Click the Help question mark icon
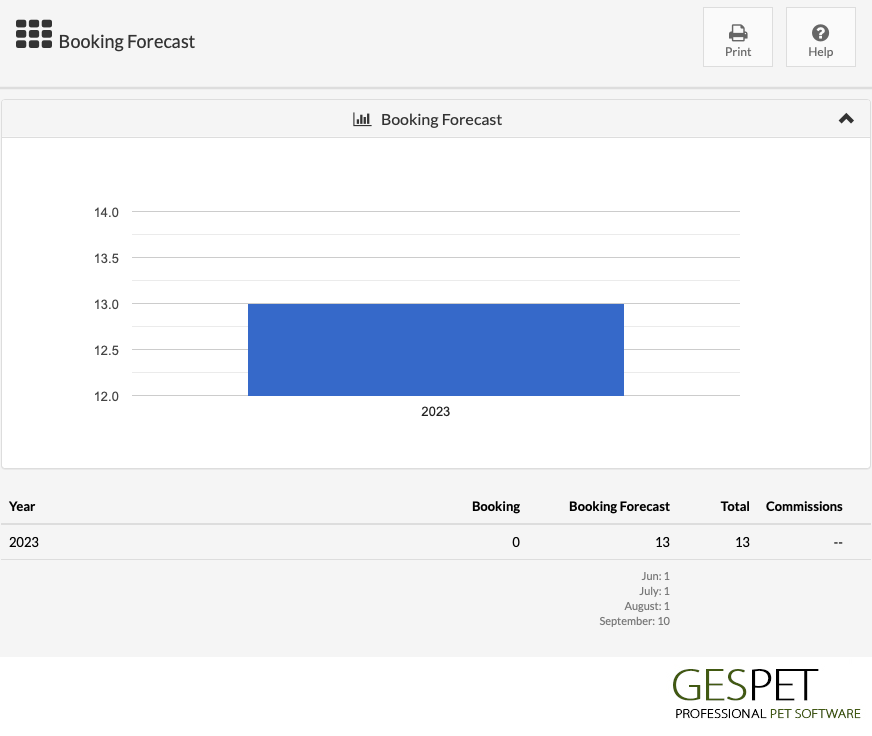This screenshot has height=736, width=872. pos(820,33)
